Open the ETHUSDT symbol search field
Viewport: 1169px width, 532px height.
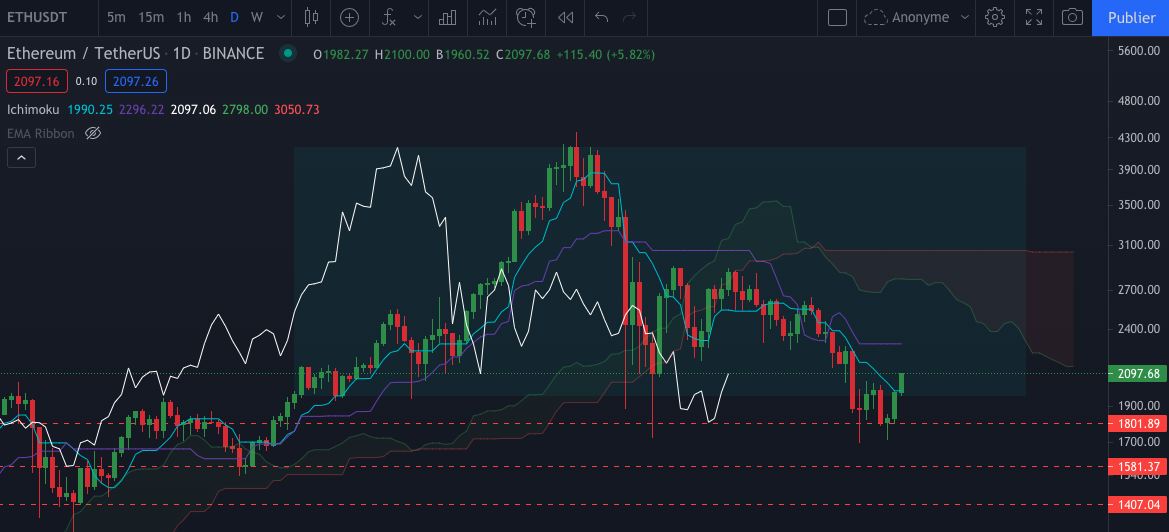(37, 17)
